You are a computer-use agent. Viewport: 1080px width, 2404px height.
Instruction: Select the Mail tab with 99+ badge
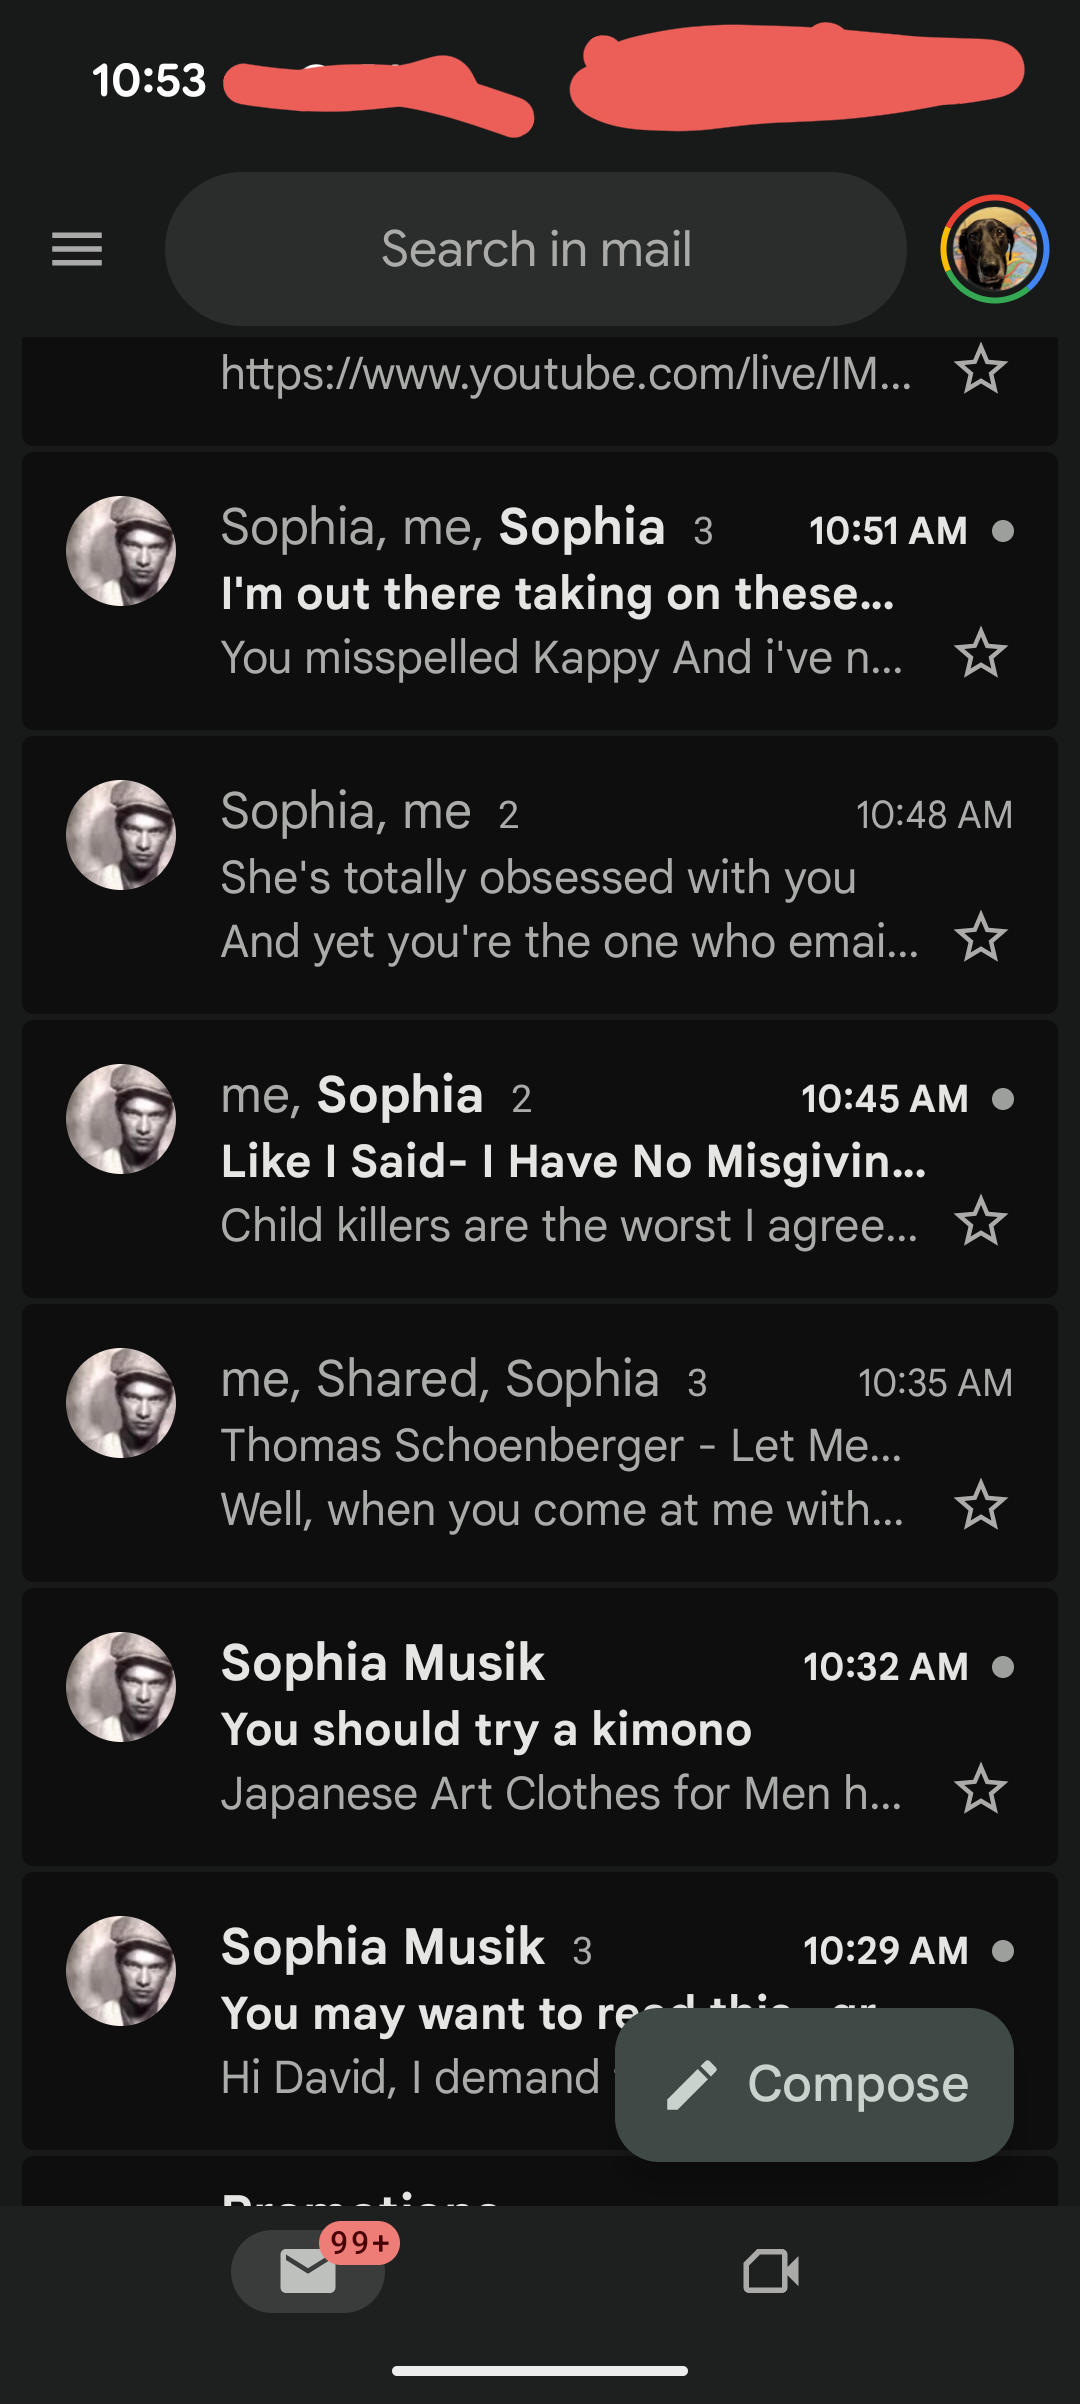point(308,2271)
